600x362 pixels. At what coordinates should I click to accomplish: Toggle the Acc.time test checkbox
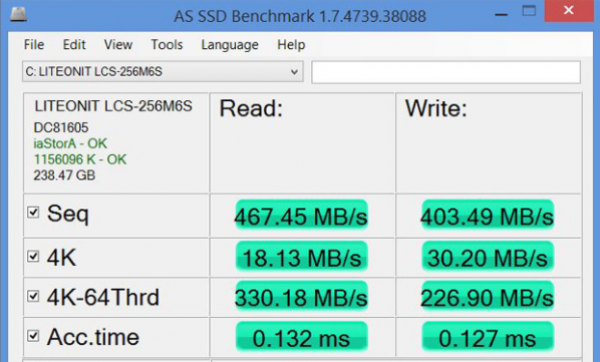(33, 336)
